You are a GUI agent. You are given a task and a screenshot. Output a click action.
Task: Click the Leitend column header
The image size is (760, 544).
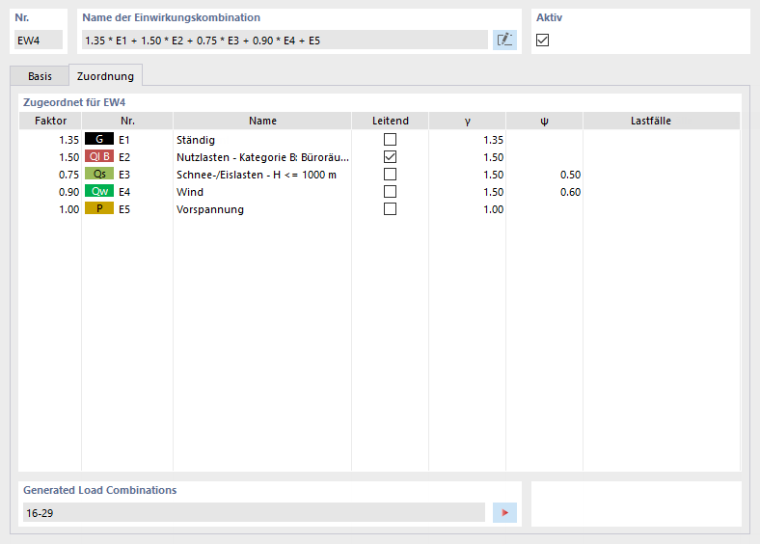coord(390,121)
